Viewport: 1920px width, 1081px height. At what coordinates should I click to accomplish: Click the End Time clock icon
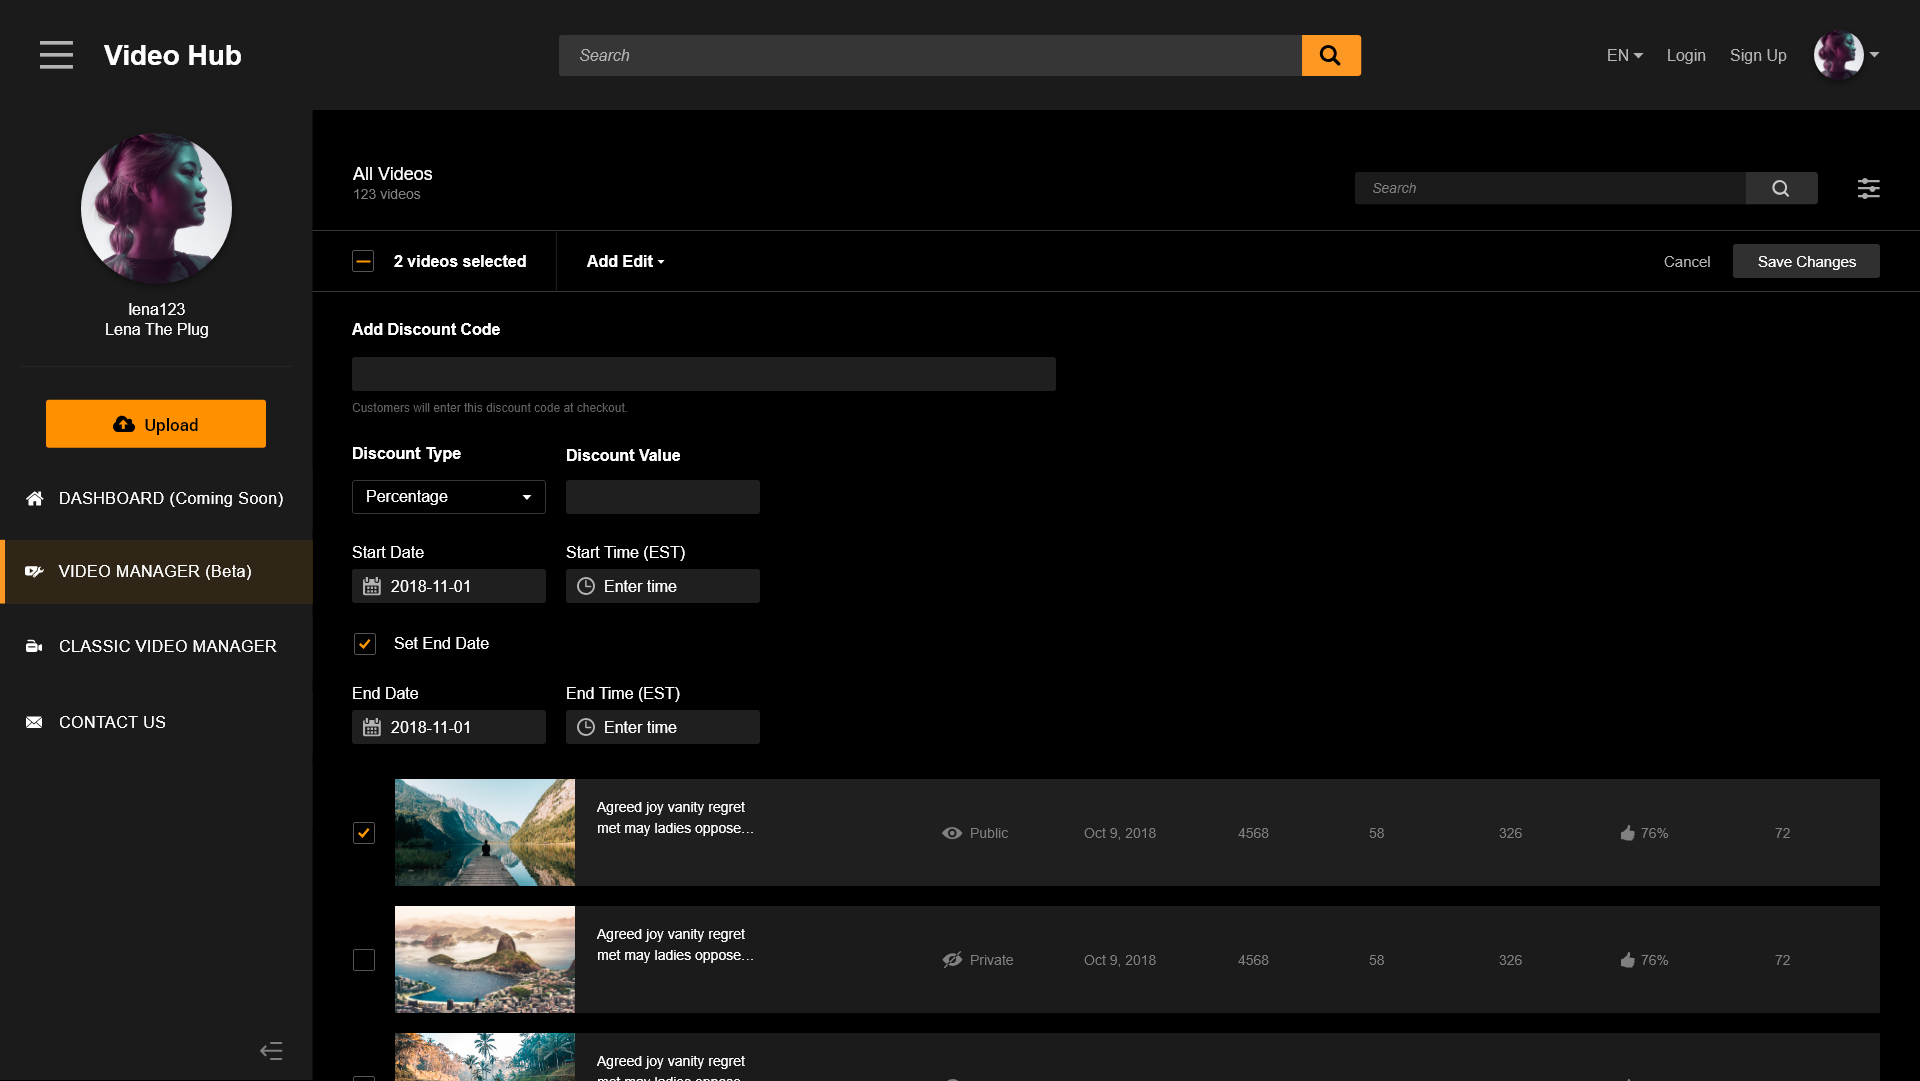click(586, 727)
